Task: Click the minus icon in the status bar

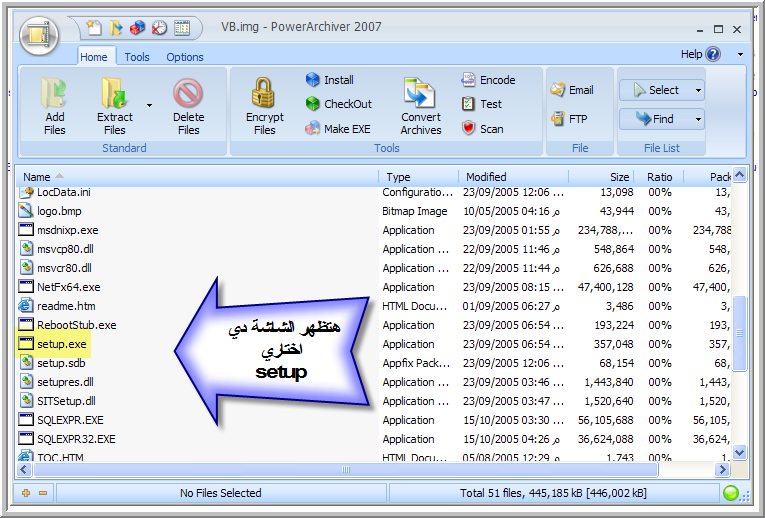Action: (x=43, y=493)
